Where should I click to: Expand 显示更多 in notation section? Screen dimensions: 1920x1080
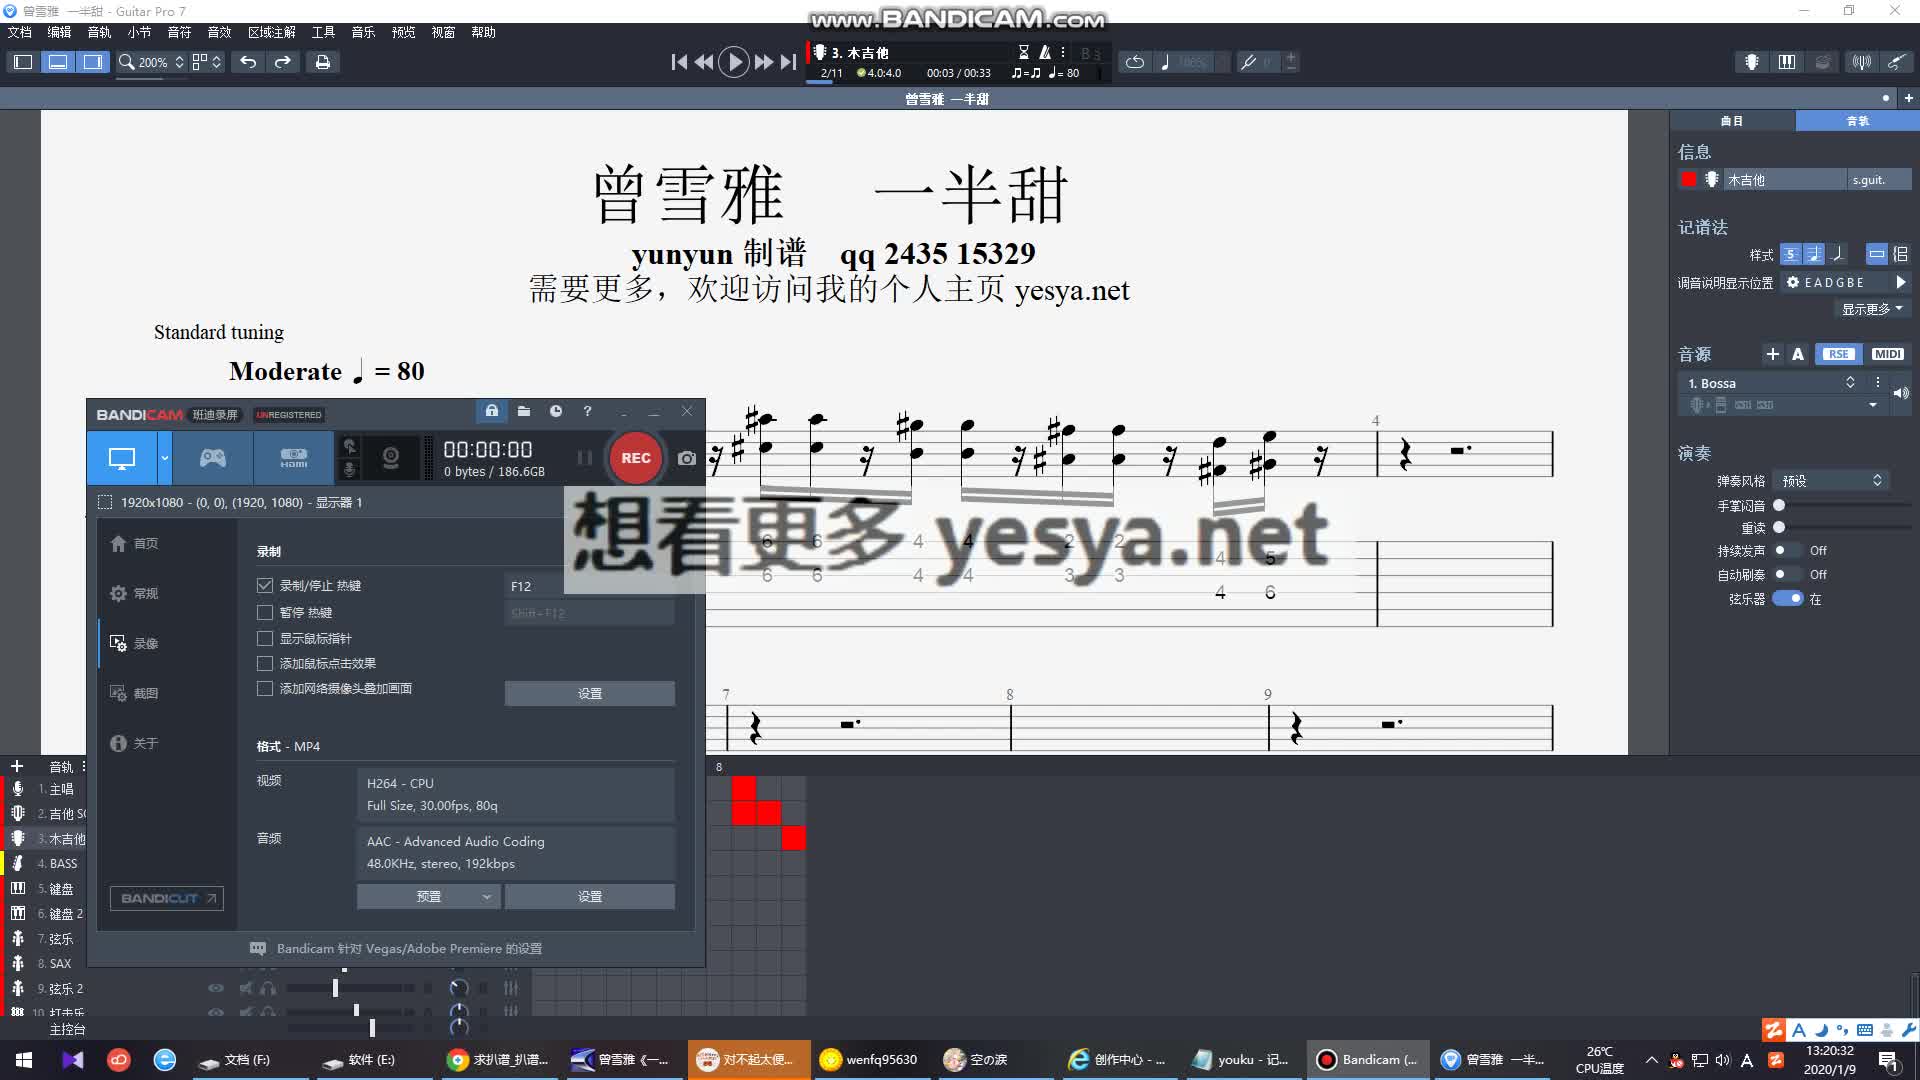coord(1872,309)
